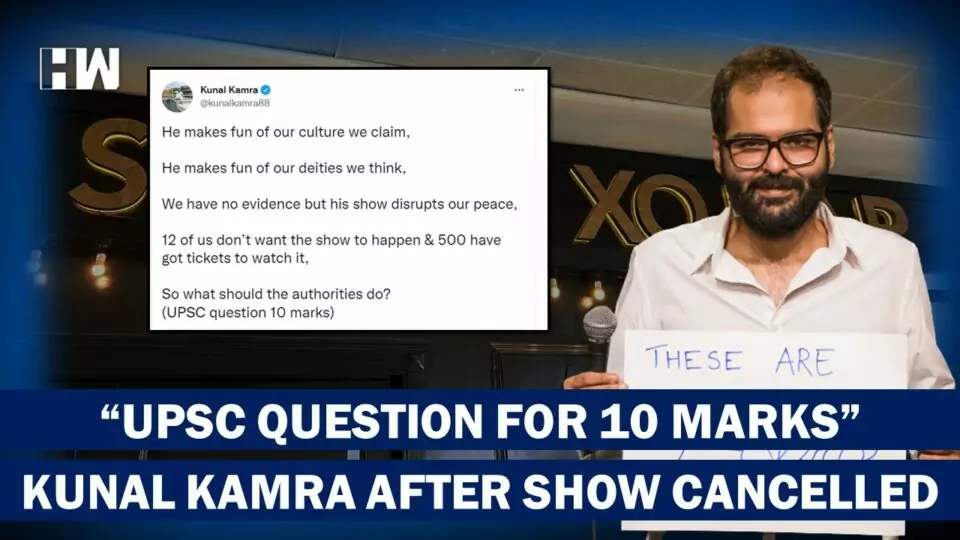Viewport: 960px width, 540px height.
Task: Click the line about no evidence
Action: (340, 204)
